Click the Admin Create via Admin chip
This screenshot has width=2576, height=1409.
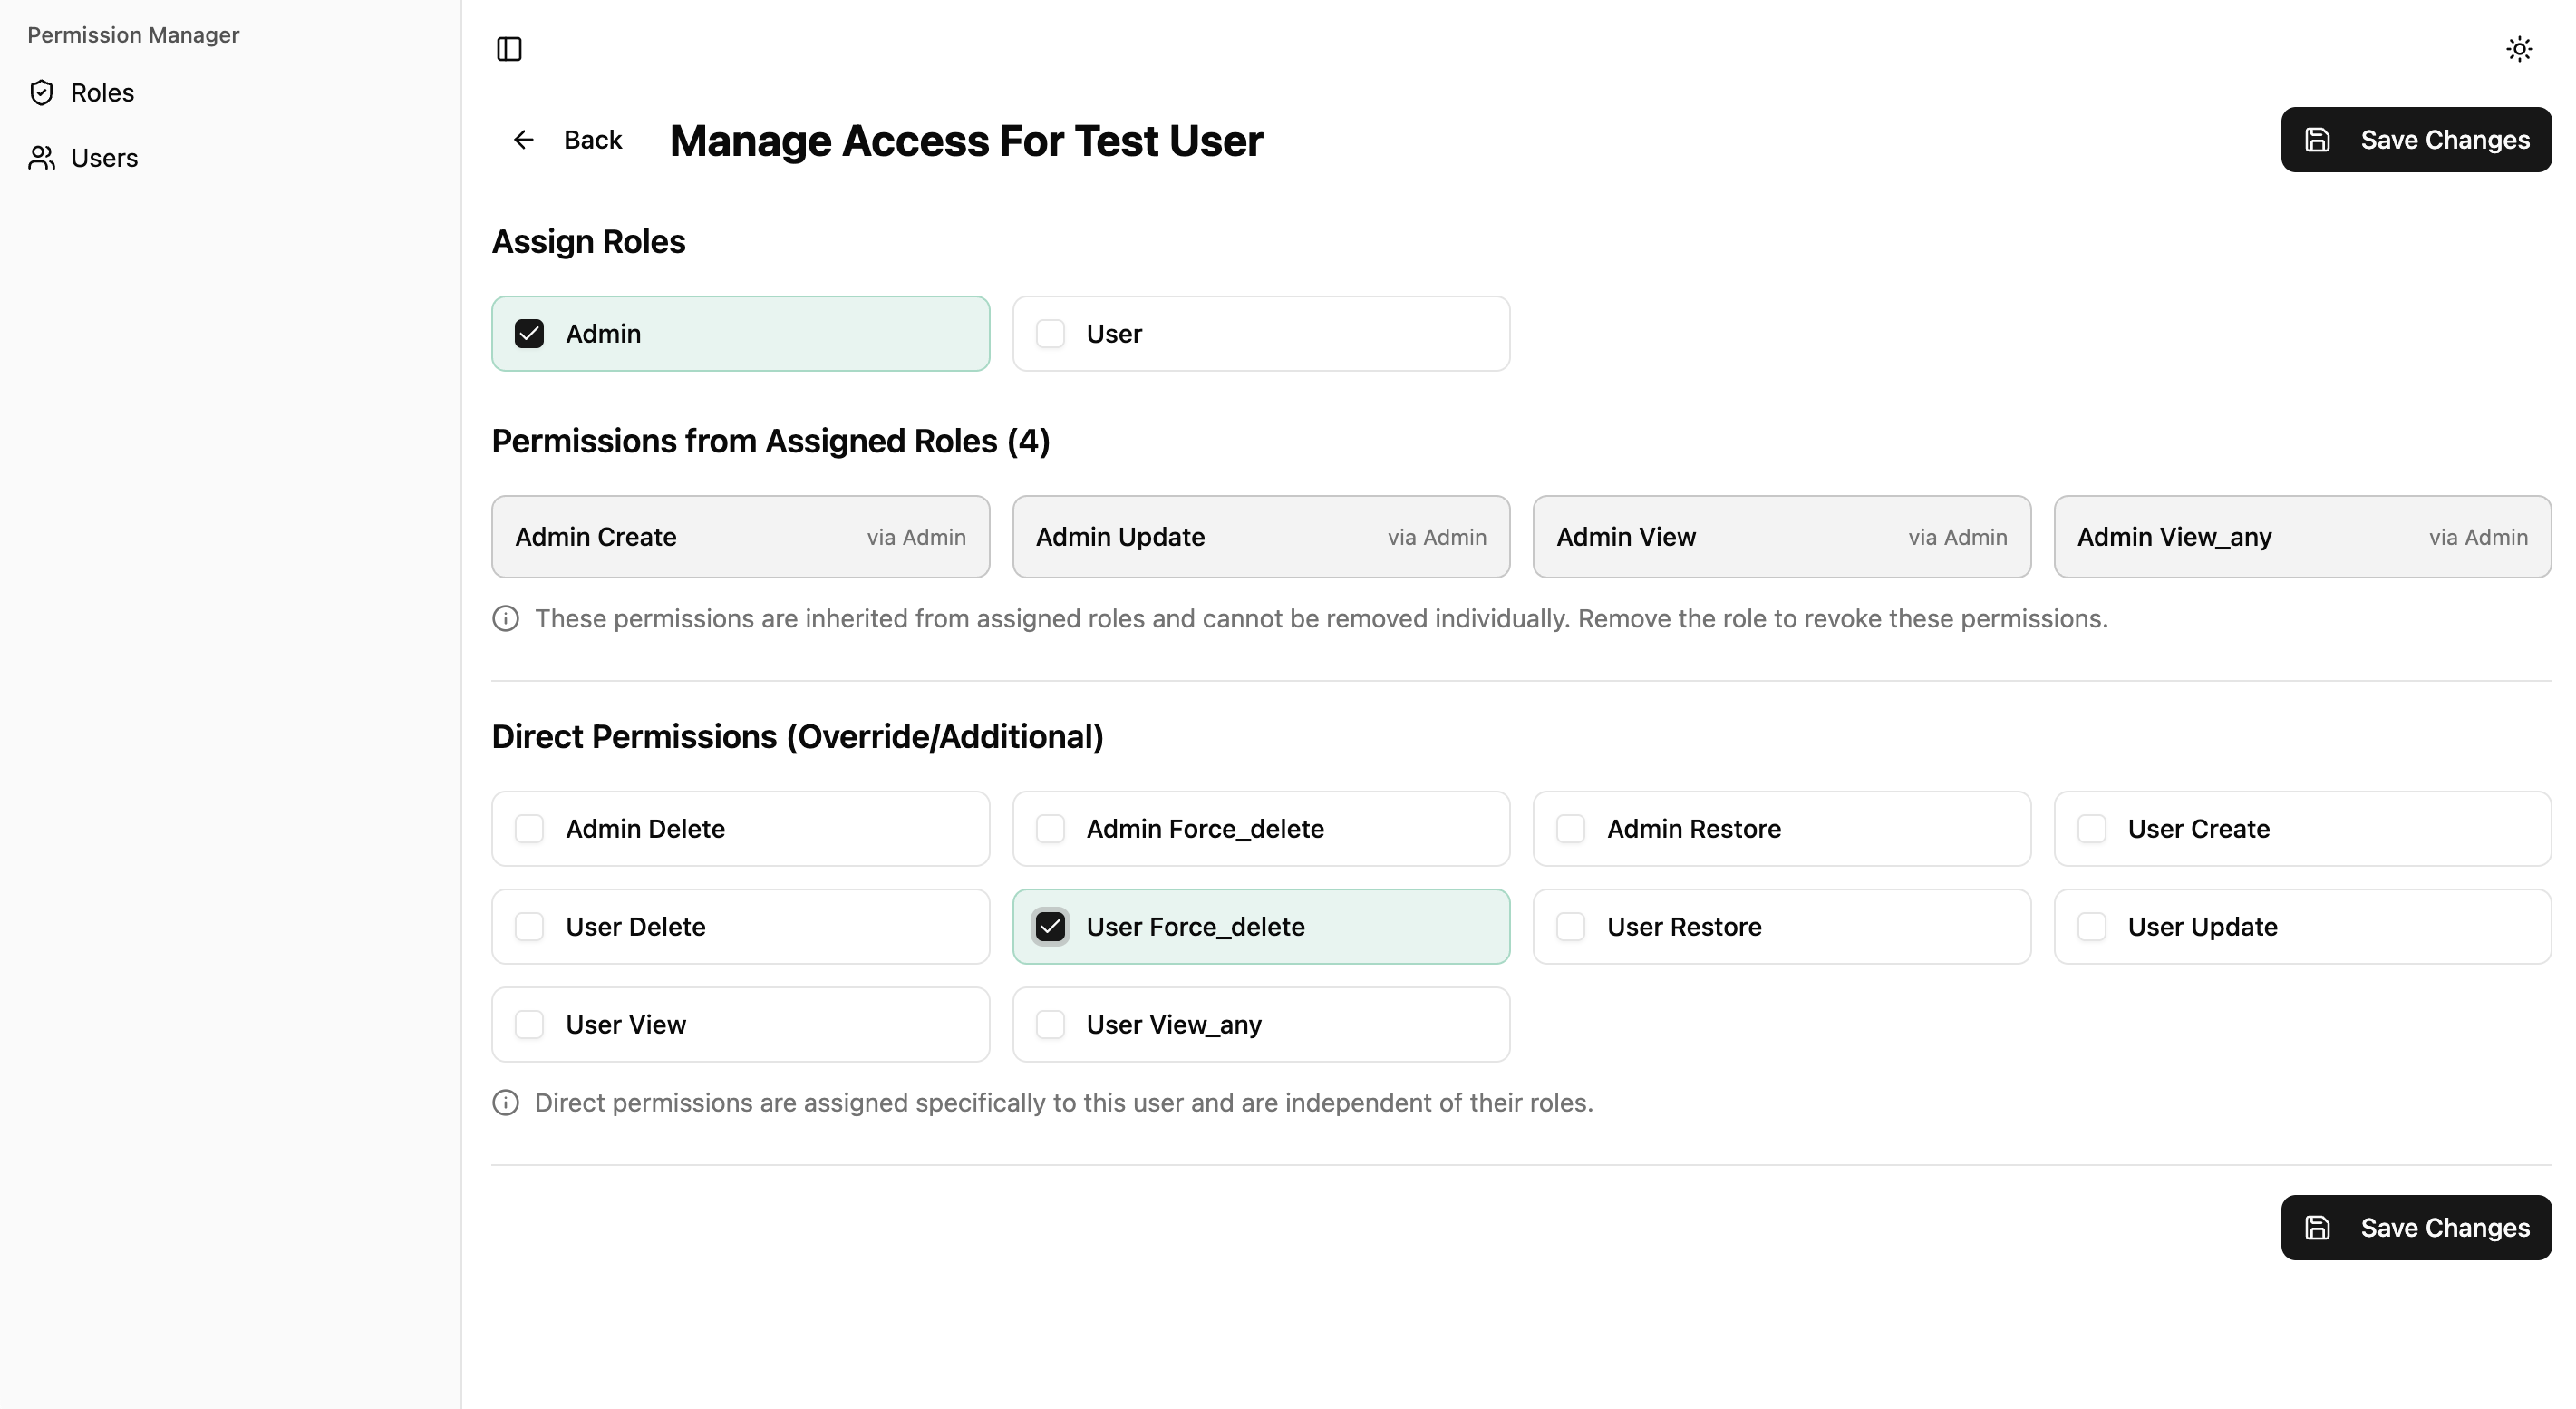tap(740, 536)
